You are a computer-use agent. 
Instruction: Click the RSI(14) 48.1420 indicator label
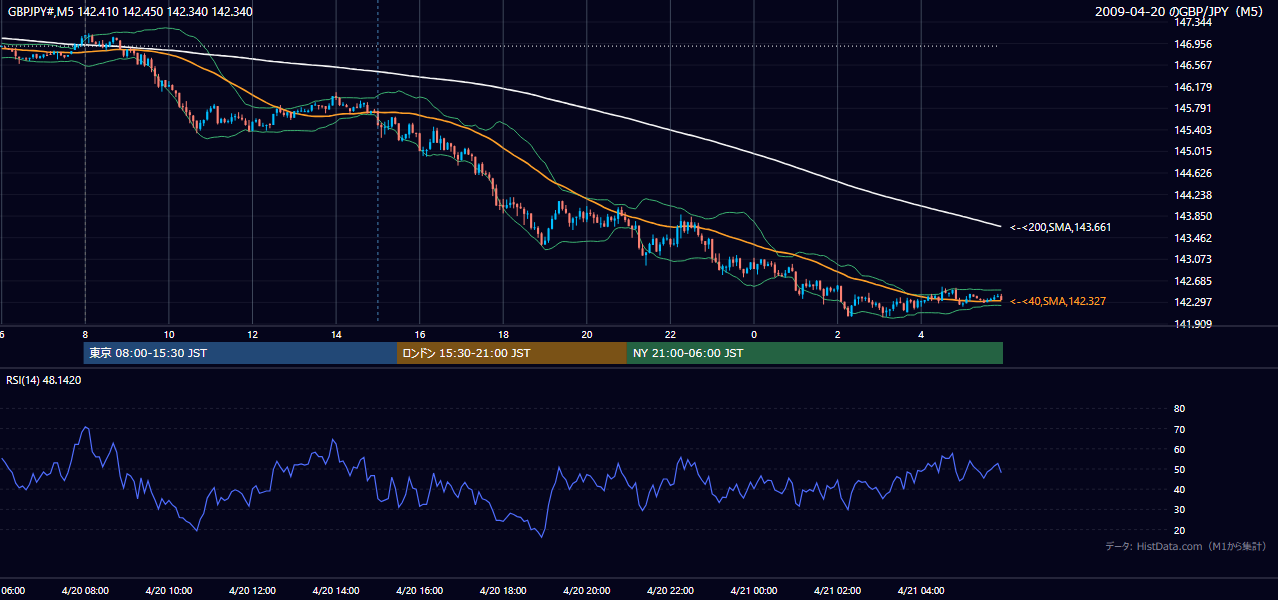click(x=44, y=380)
